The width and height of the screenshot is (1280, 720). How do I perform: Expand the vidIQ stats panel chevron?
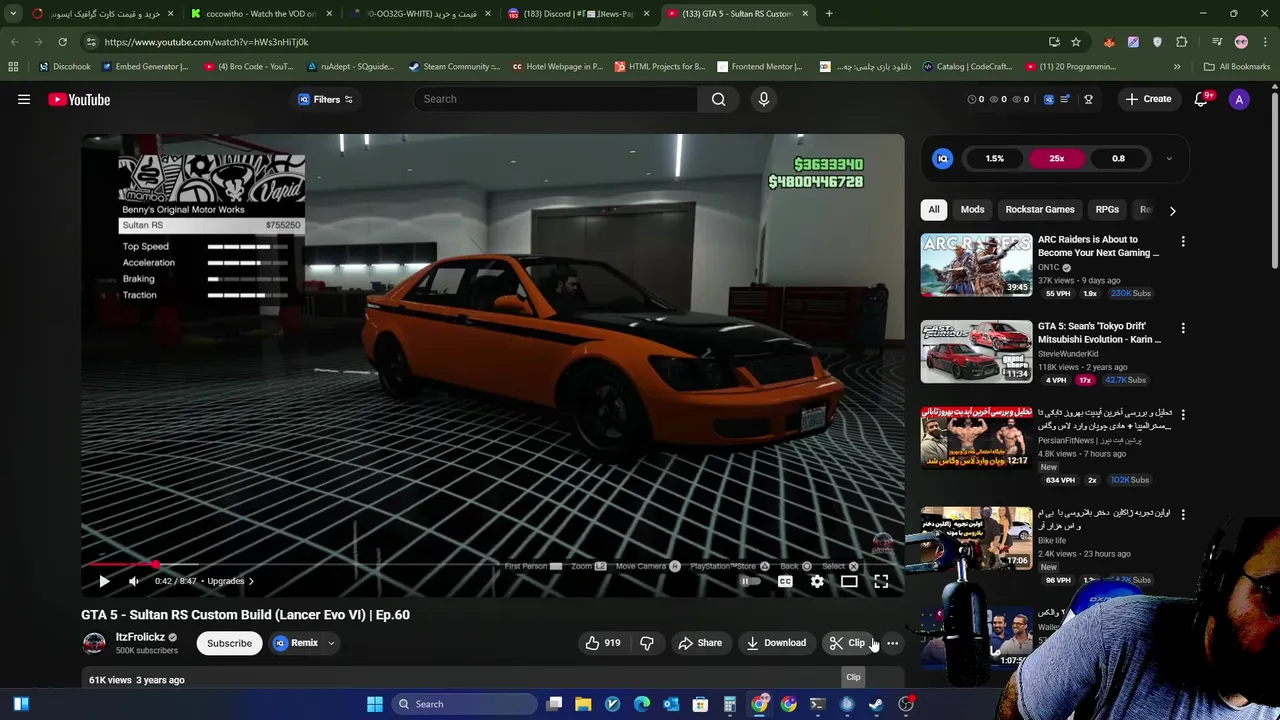point(1169,158)
